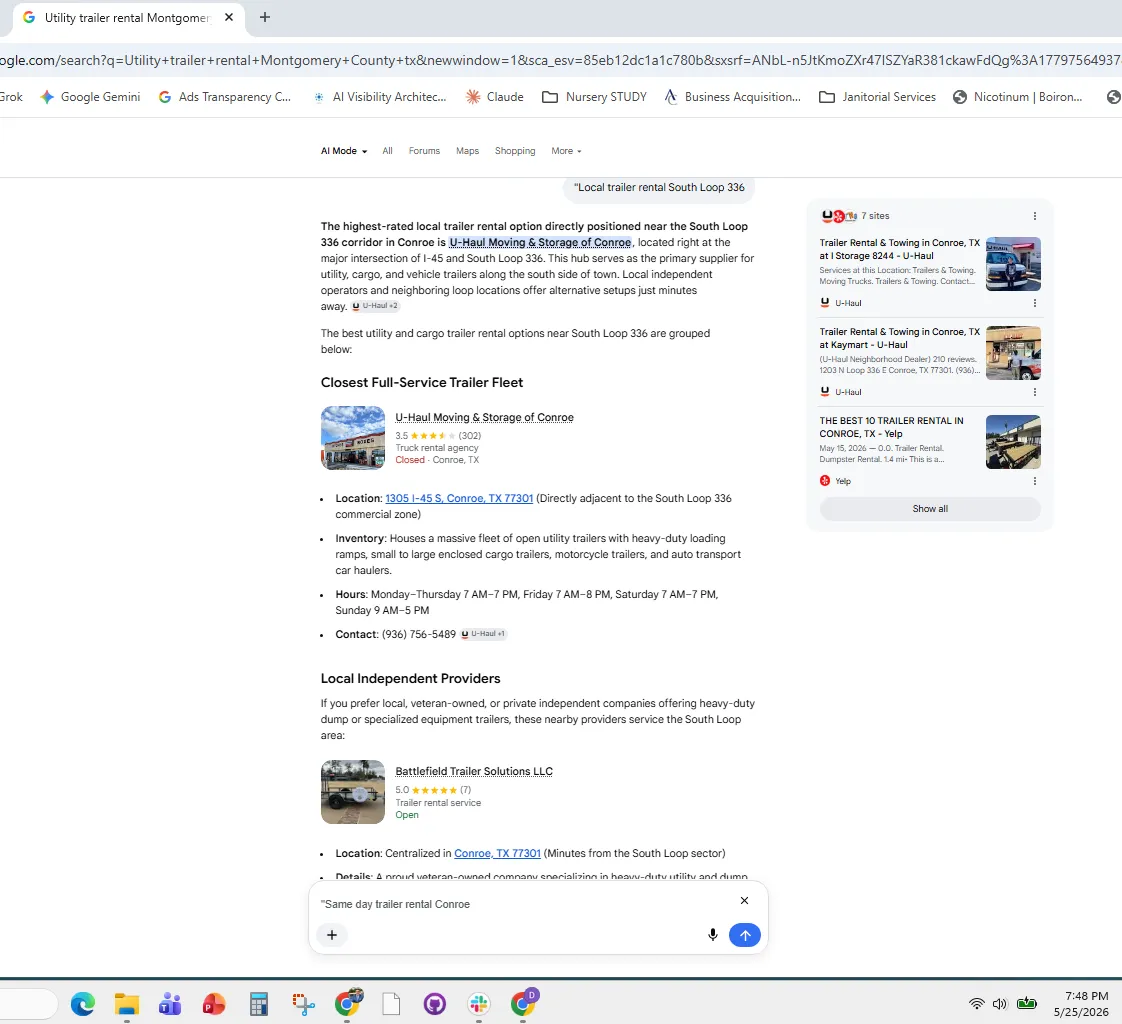Open Chrome with D profile badge in taskbar
Screen dimensions: 1122x1024
523,1003
